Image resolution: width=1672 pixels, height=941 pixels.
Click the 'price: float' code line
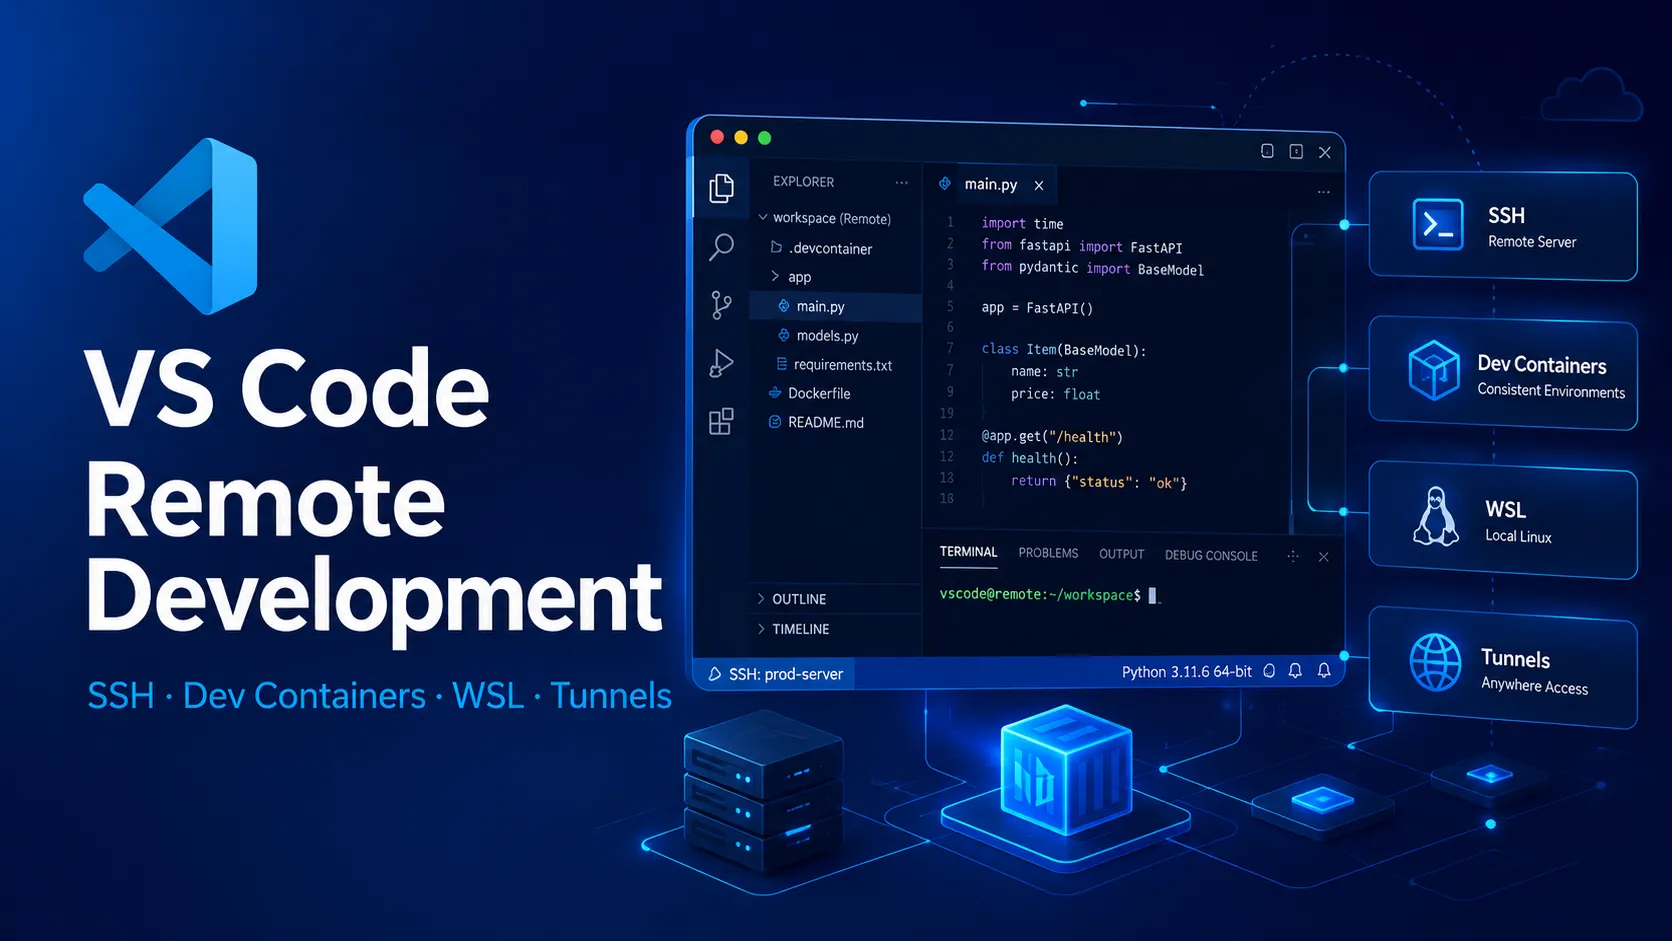tap(1055, 394)
